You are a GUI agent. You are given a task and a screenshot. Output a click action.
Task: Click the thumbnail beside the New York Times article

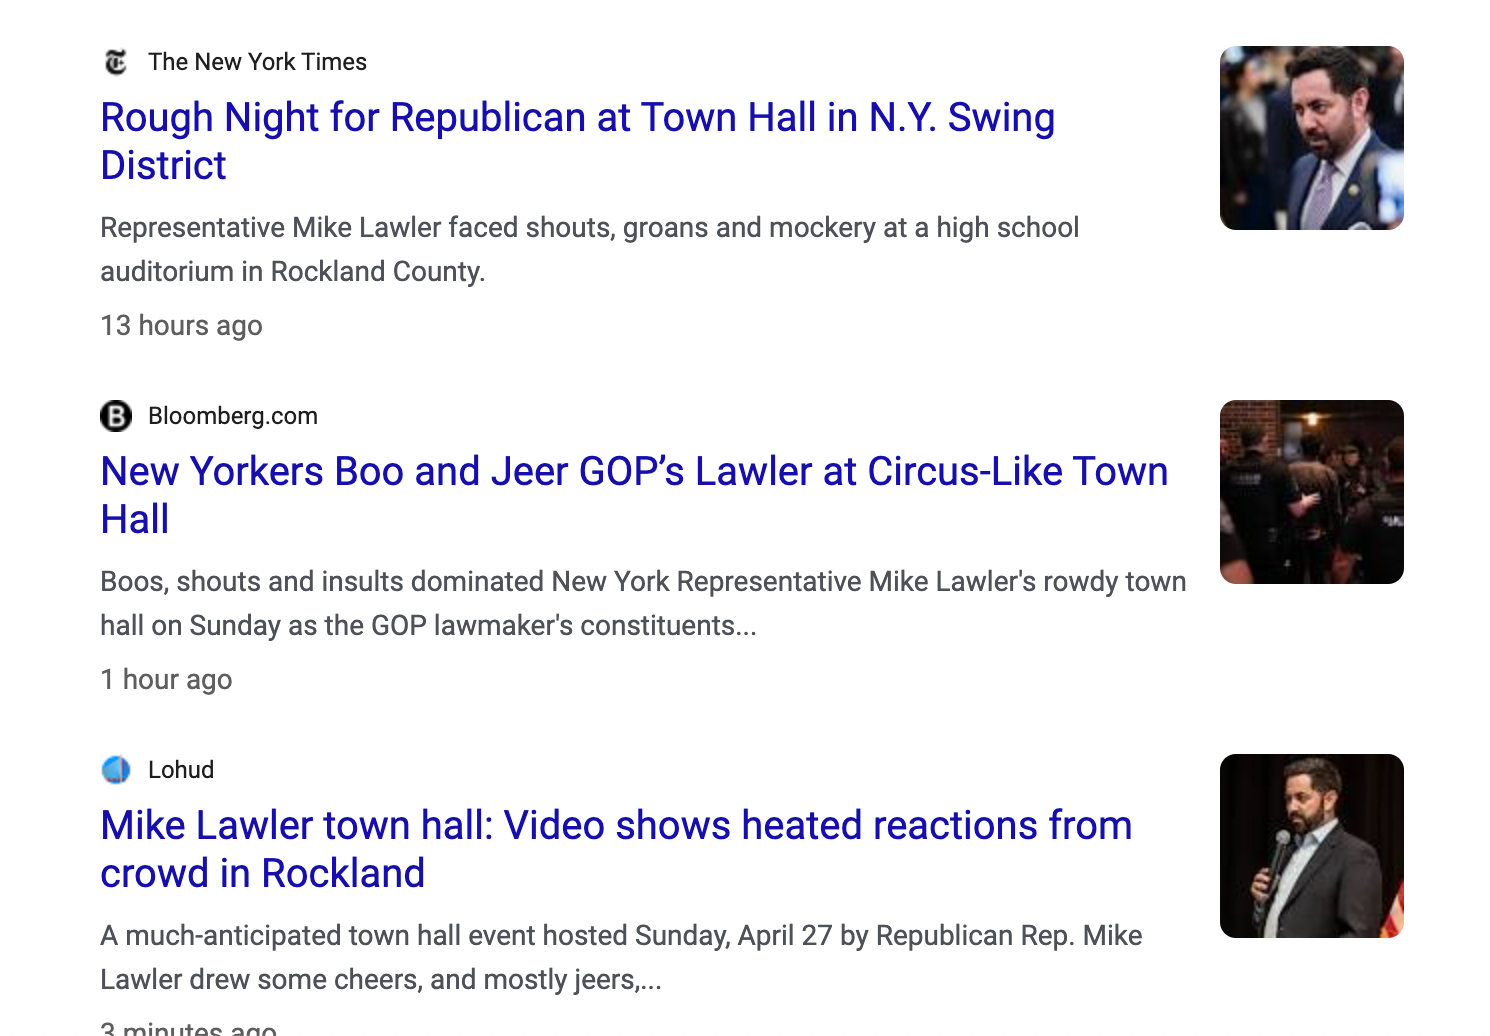[x=1311, y=138]
